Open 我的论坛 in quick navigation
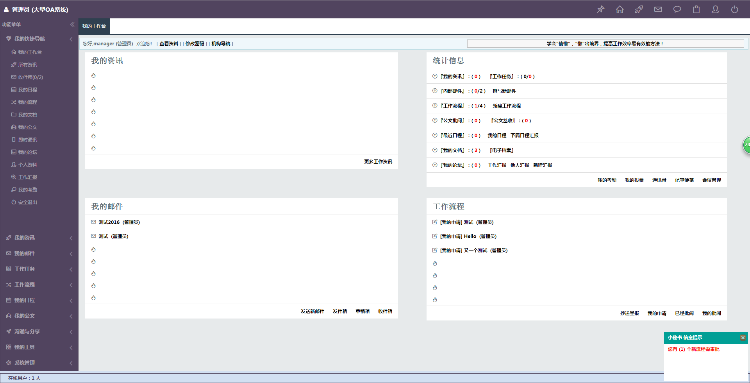This screenshot has height=383, width=750. coord(28,152)
